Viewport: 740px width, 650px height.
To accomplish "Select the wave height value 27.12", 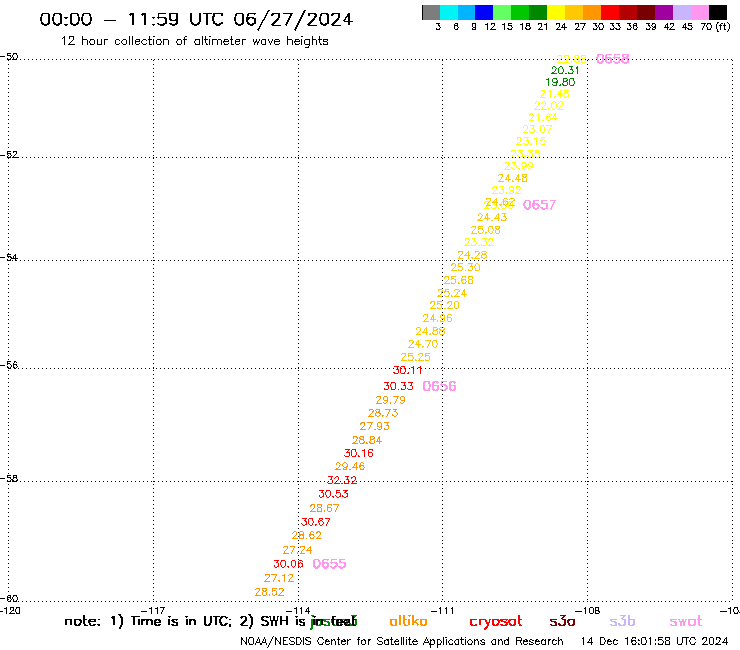I will (x=279, y=578).
